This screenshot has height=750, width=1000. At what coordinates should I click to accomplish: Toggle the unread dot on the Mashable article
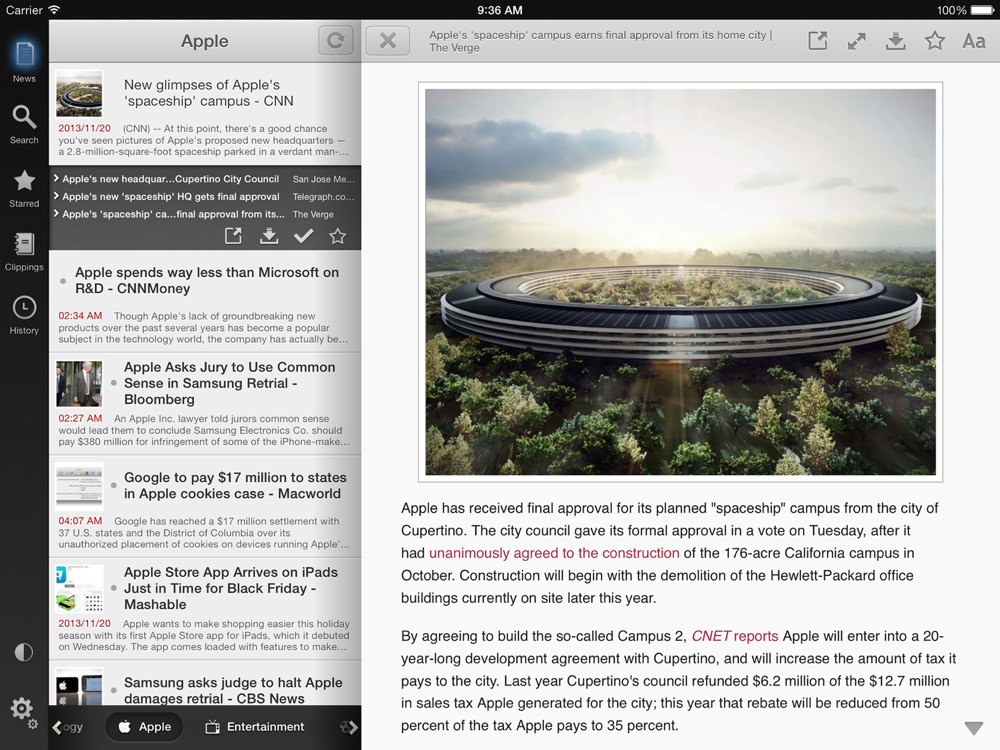coord(114,588)
